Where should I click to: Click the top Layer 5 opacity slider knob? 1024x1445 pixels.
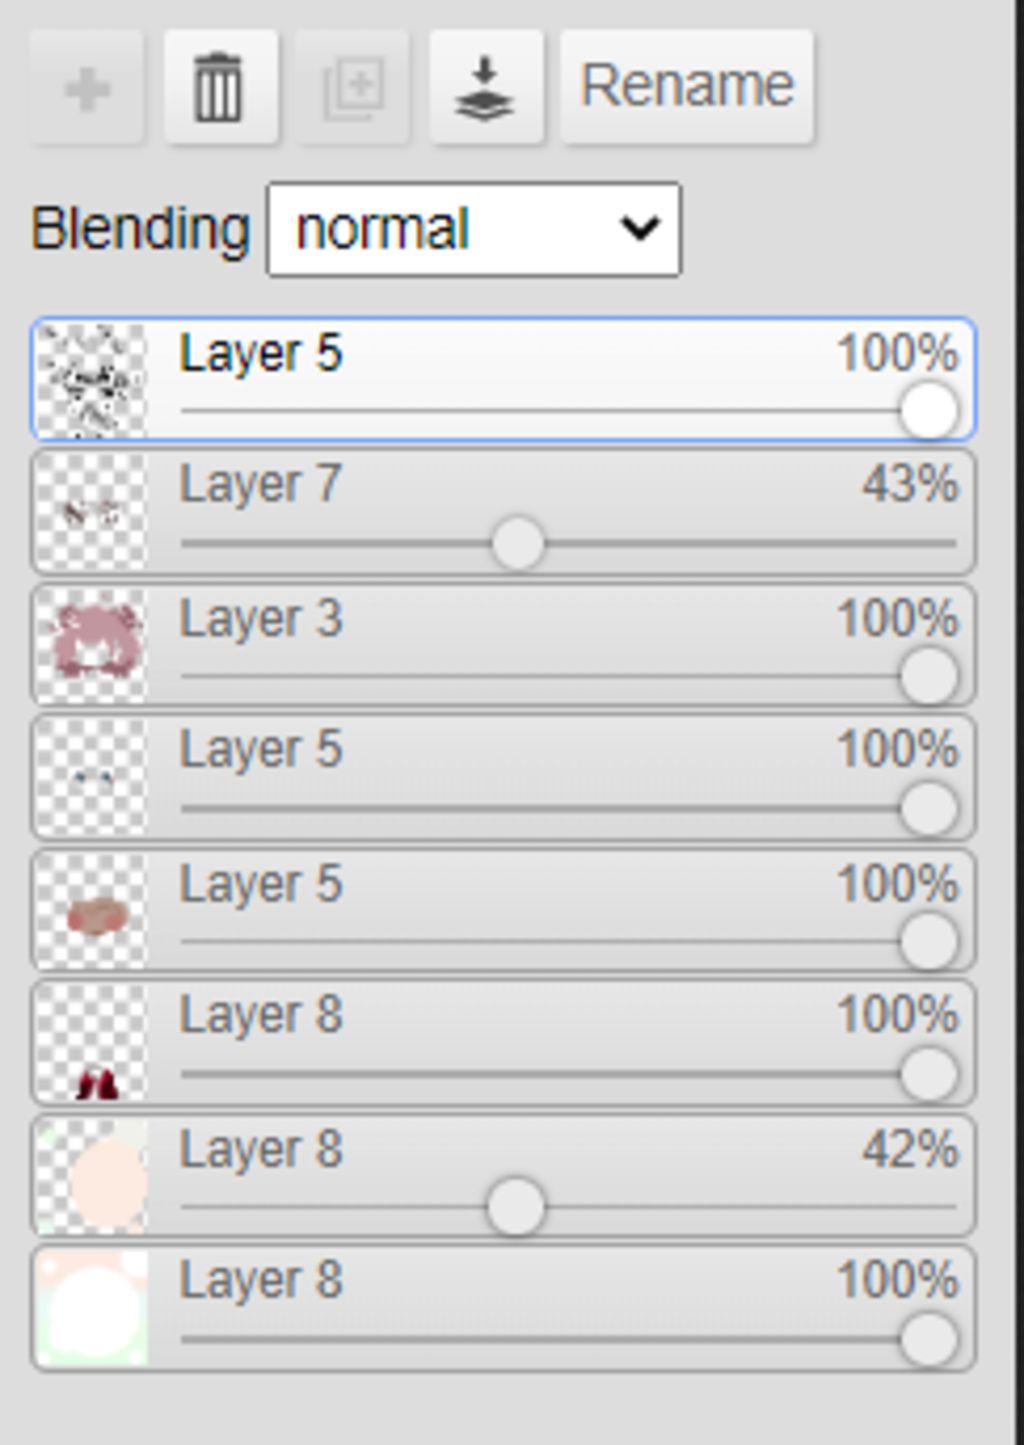tap(929, 411)
